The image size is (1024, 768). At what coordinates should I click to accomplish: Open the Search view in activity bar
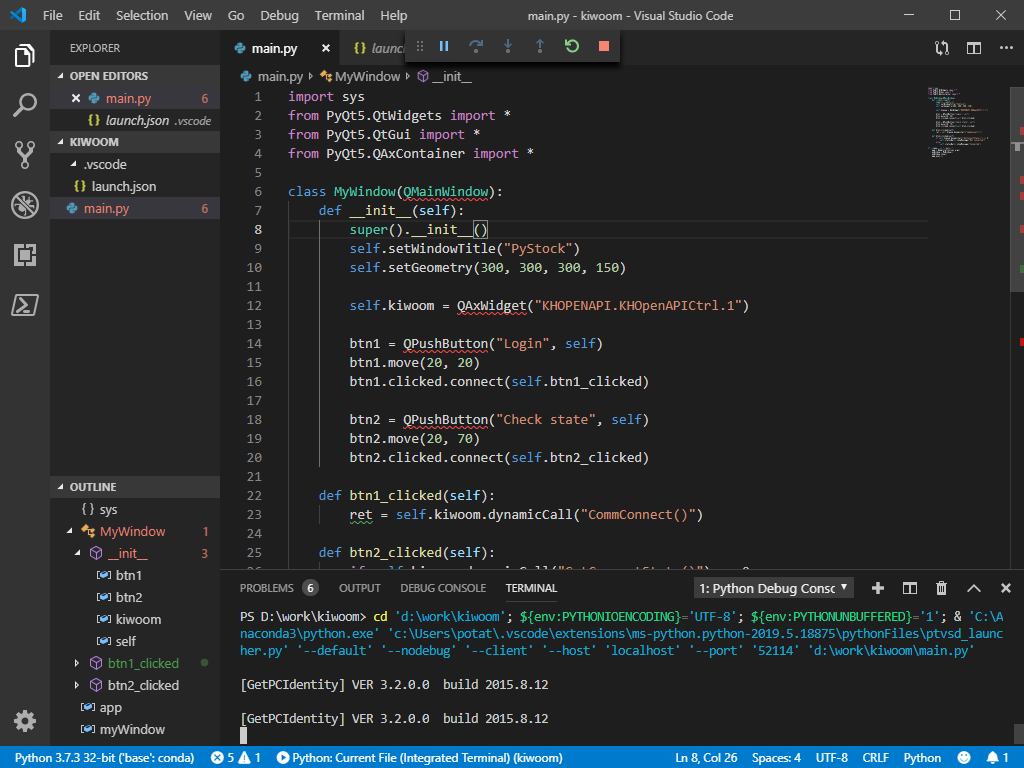point(25,105)
